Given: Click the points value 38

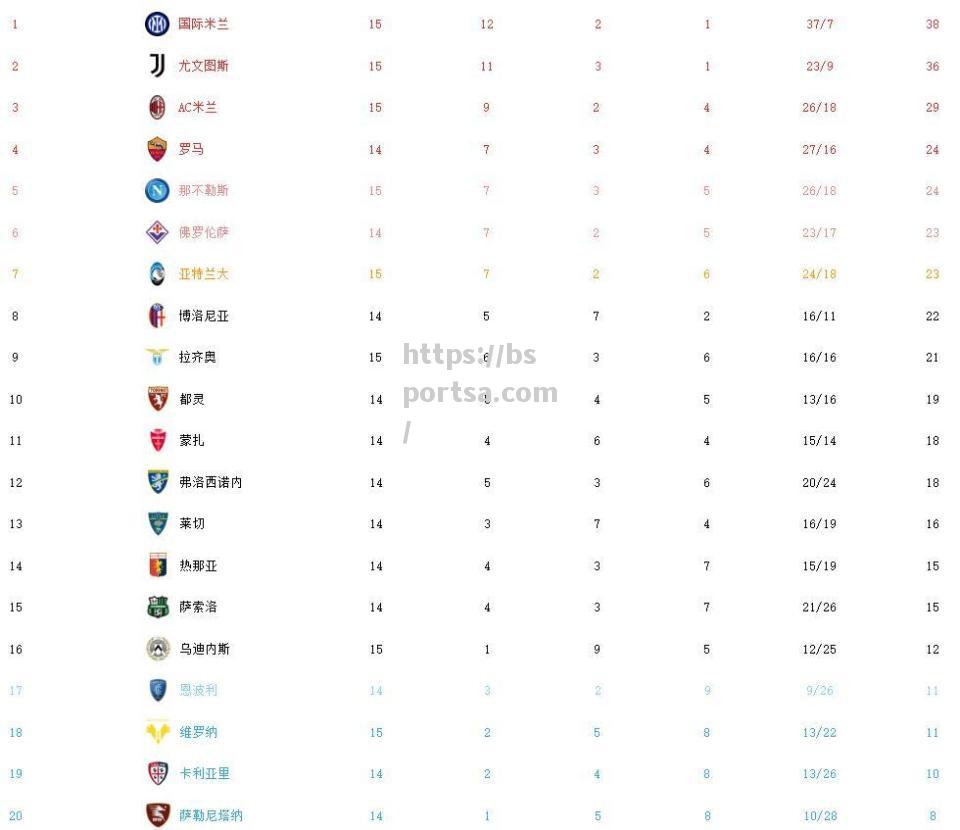Looking at the screenshot, I should (x=932, y=24).
